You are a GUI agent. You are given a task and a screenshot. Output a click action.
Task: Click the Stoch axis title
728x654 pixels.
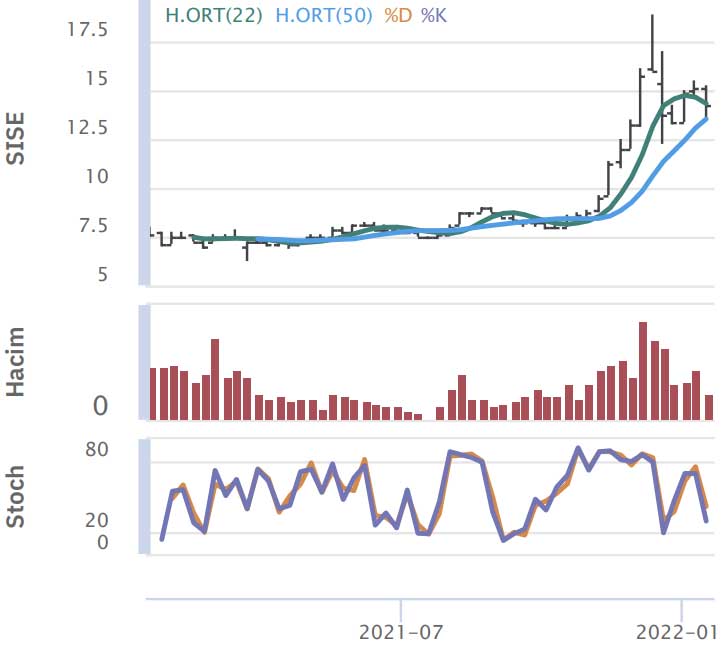pyautogui.click(x=15, y=497)
